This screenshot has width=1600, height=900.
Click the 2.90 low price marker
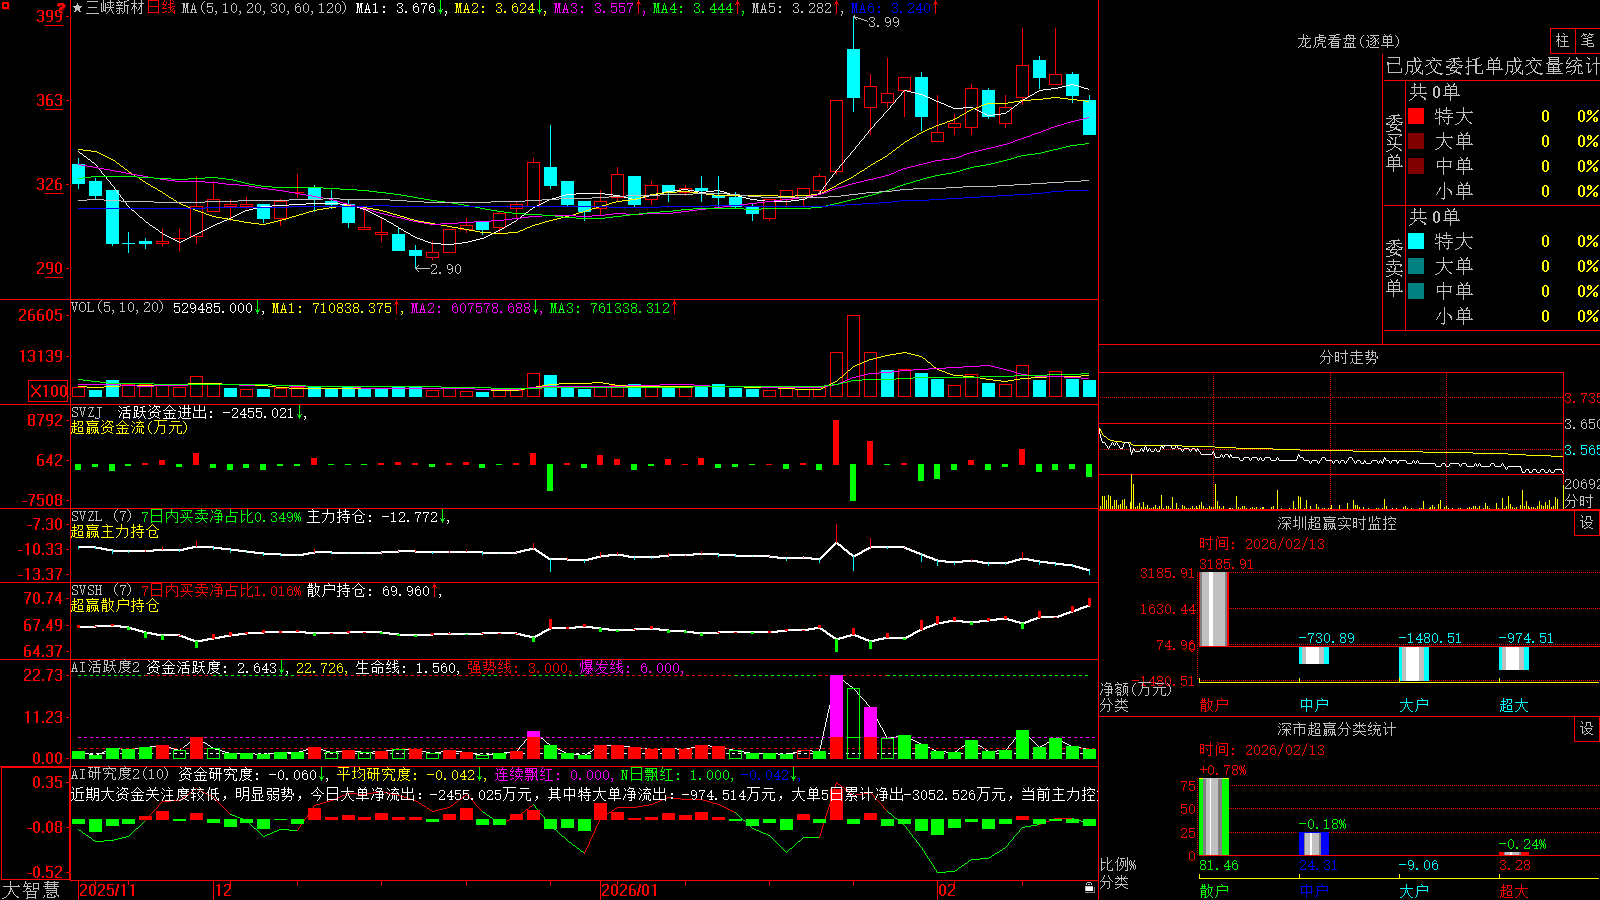click(445, 268)
